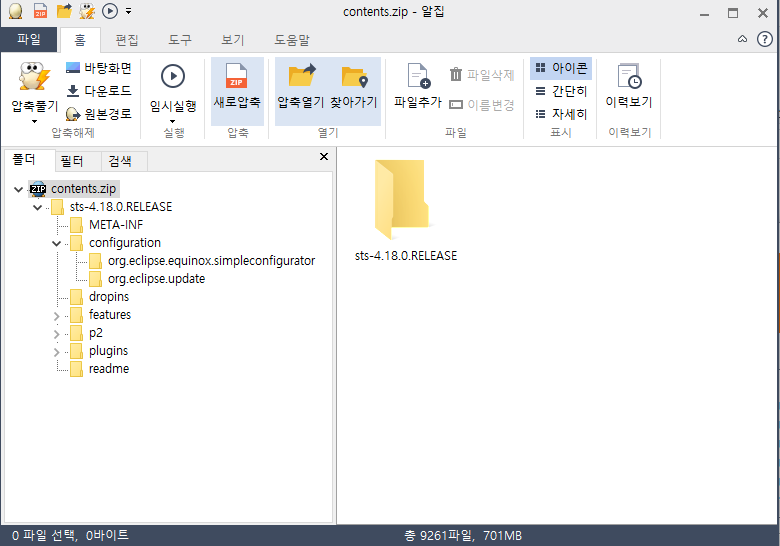Image resolution: width=780 pixels, height=546 pixels.
Task: Click the 이력보기 history icon
Action: coord(629,76)
